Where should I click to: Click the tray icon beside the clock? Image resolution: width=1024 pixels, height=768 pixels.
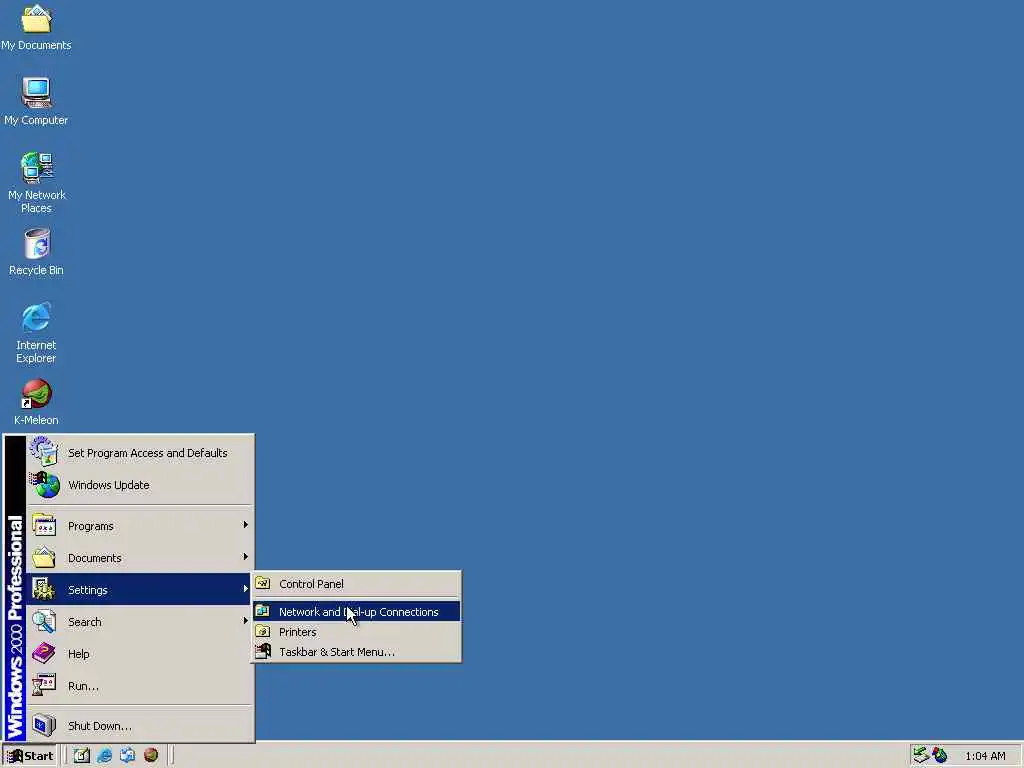(940, 756)
